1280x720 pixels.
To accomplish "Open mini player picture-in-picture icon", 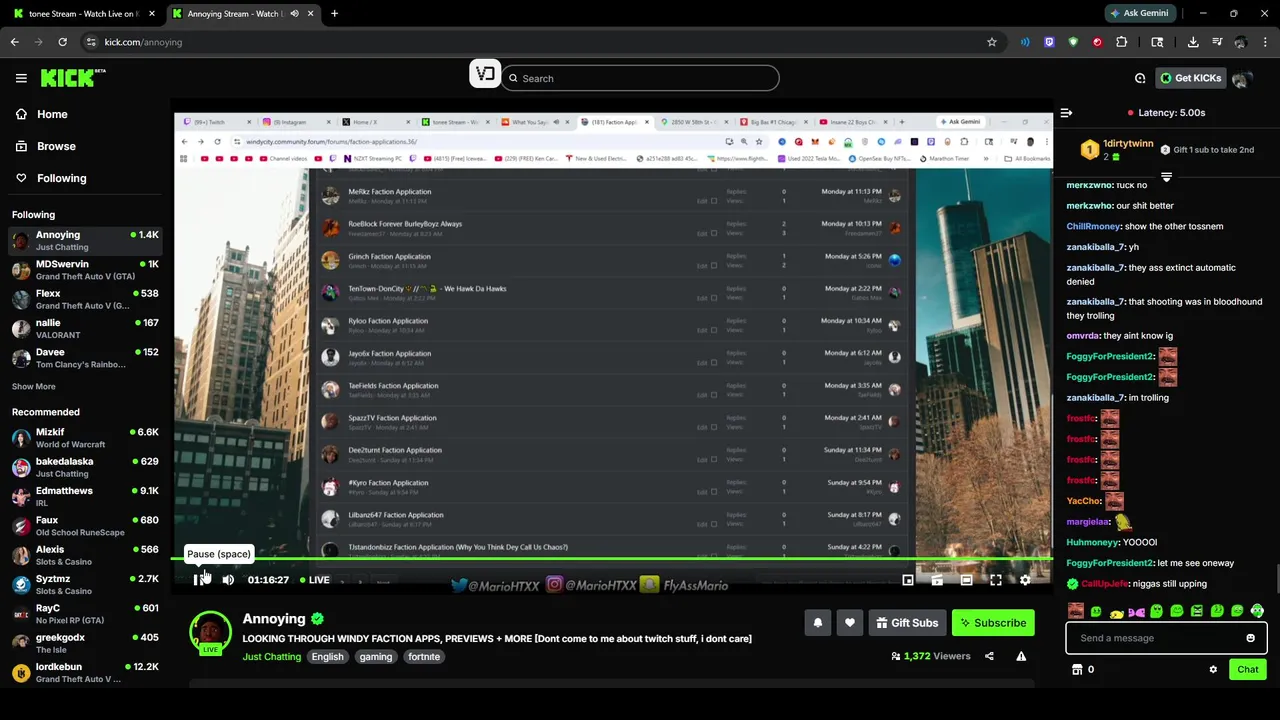I will (908, 580).
